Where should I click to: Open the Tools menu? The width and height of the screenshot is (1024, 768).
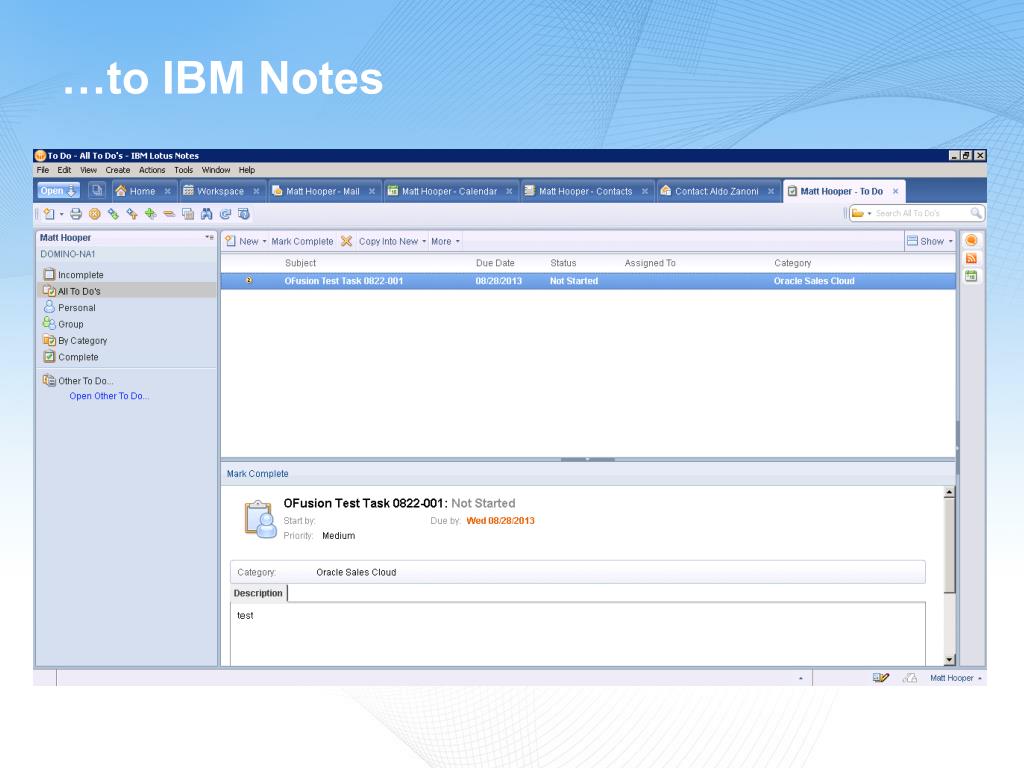[184, 170]
